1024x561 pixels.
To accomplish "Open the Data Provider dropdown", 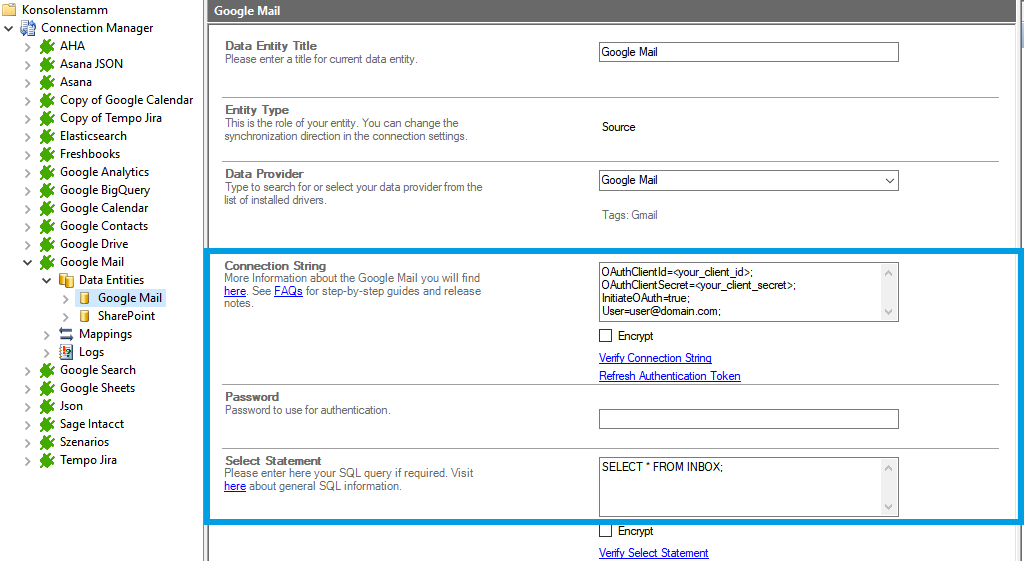I will click(x=889, y=180).
